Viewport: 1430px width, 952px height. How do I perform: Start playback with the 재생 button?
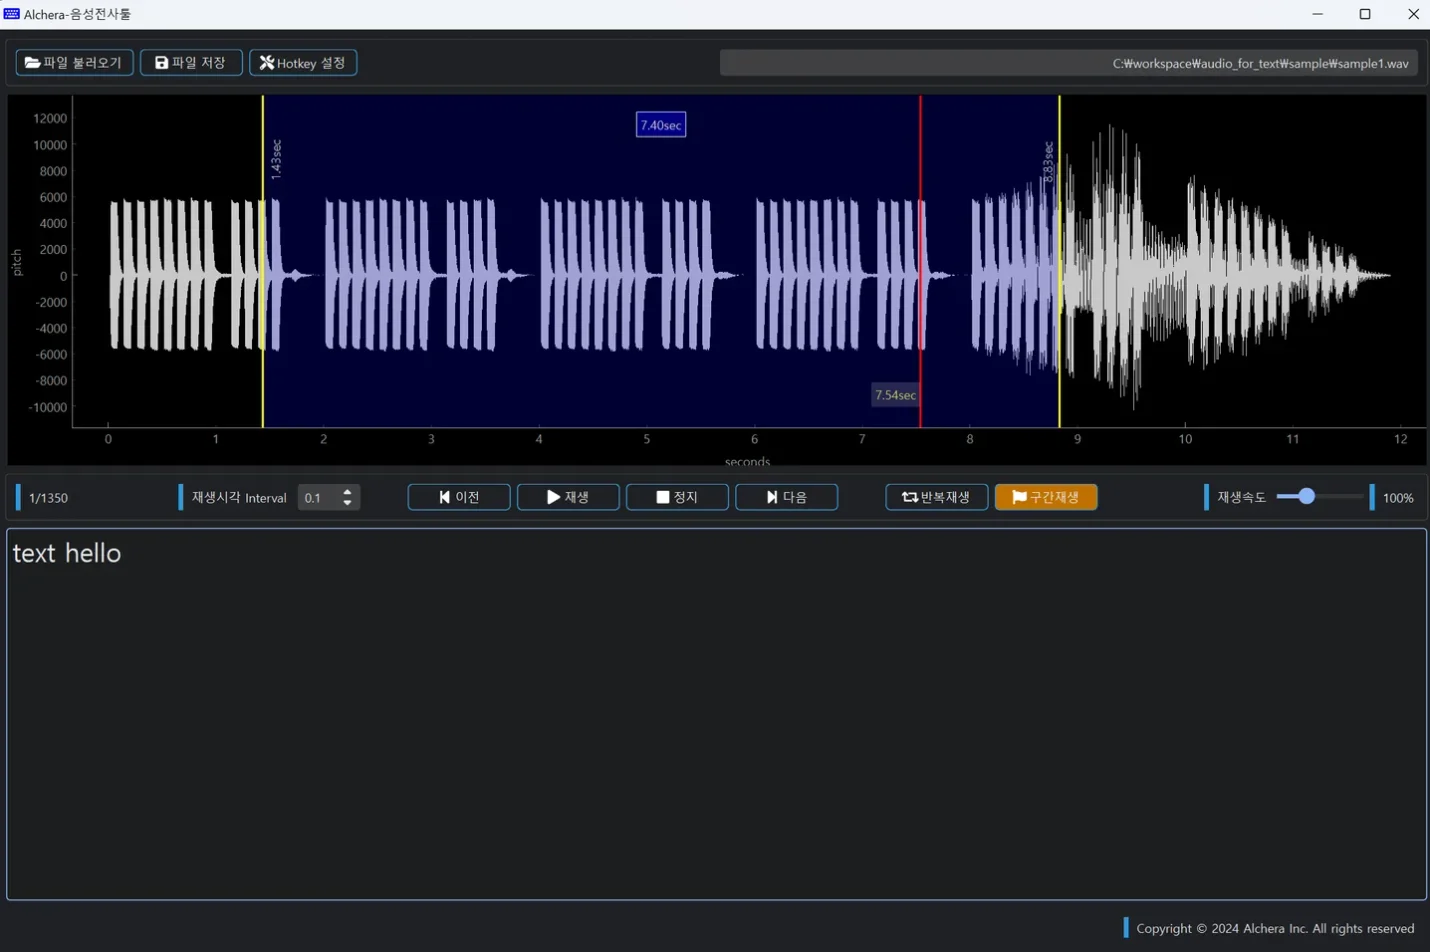click(x=568, y=497)
